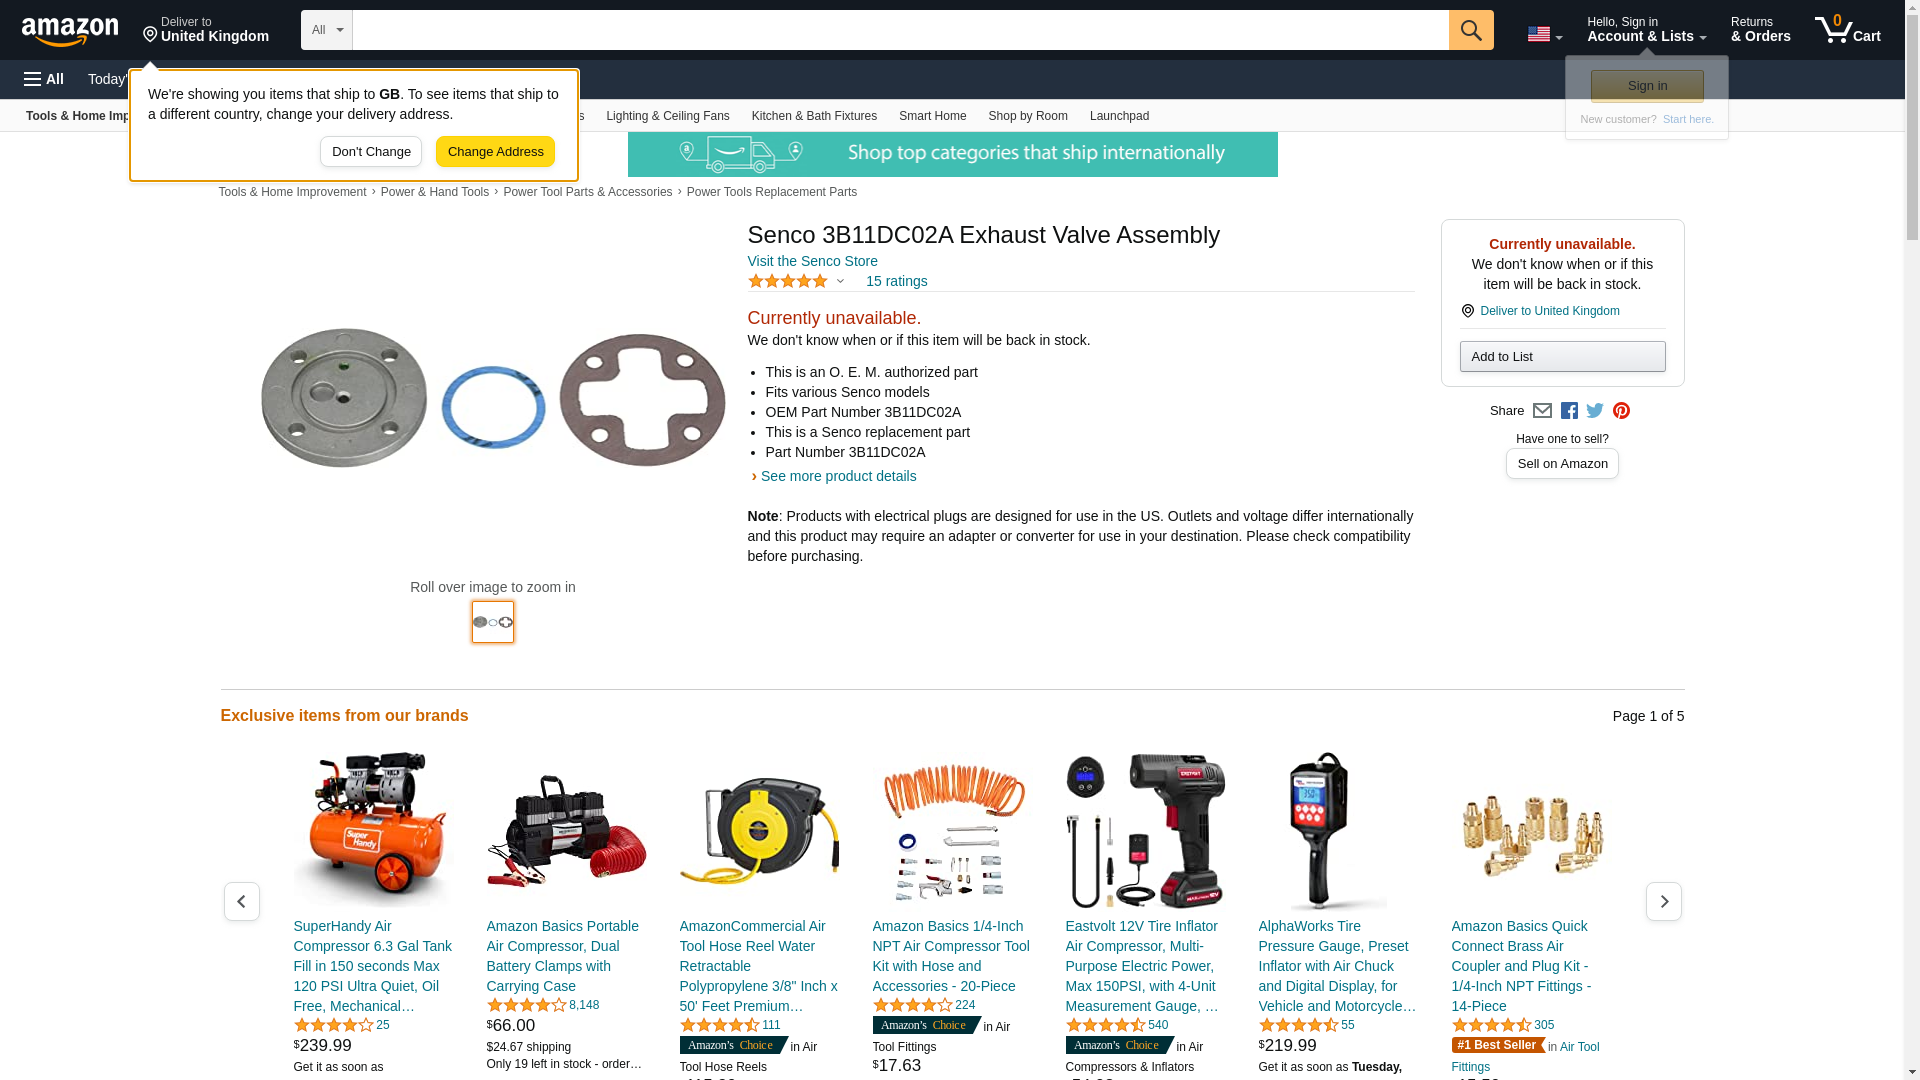The height and width of the screenshot is (1080, 1920).
Task: Select the product image thumbnail
Action: pos(493,622)
